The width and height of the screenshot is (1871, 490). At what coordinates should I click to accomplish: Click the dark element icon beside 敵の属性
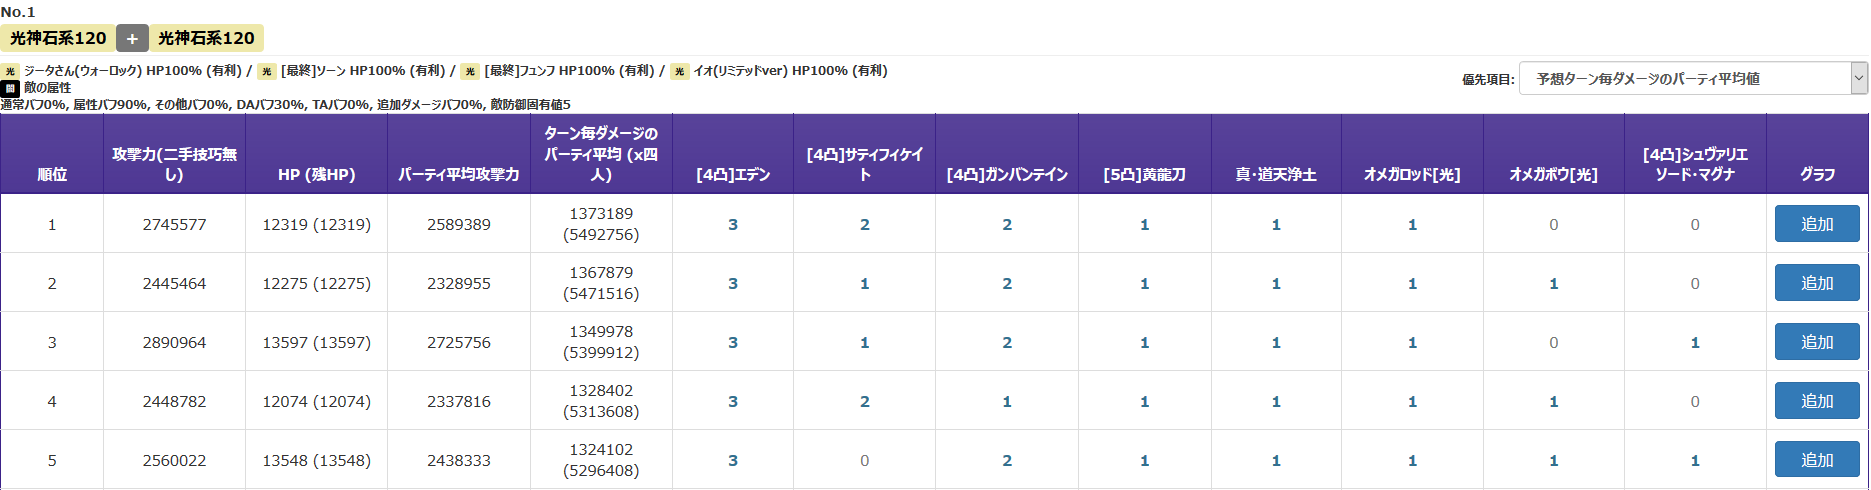pyautogui.click(x=10, y=88)
